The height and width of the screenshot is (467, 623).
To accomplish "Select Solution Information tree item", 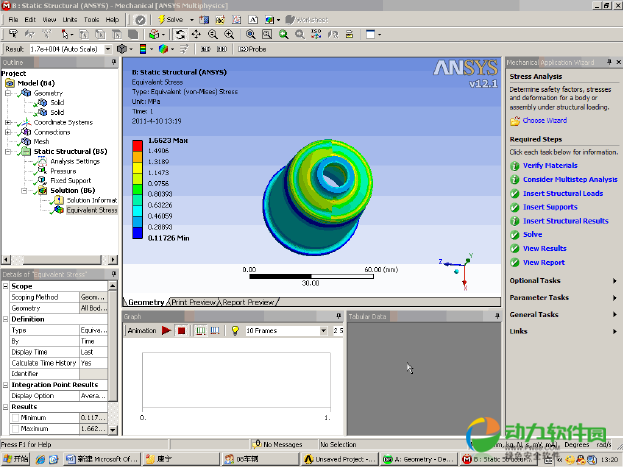I will pos(92,200).
